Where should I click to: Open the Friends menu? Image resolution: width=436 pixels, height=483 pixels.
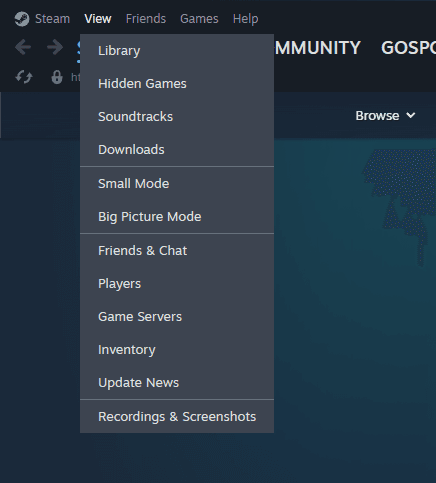pyautogui.click(x=146, y=19)
